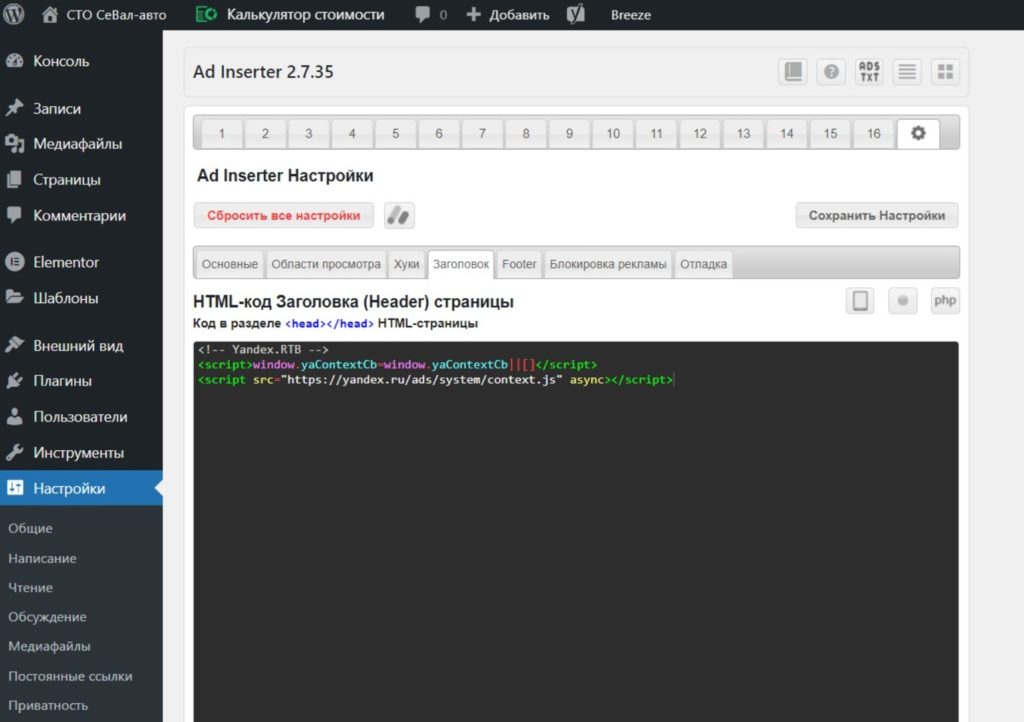Viewport: 1024px width, 722px height.
Task: Click the pills icon beside reset button
Action: [399, 215]
